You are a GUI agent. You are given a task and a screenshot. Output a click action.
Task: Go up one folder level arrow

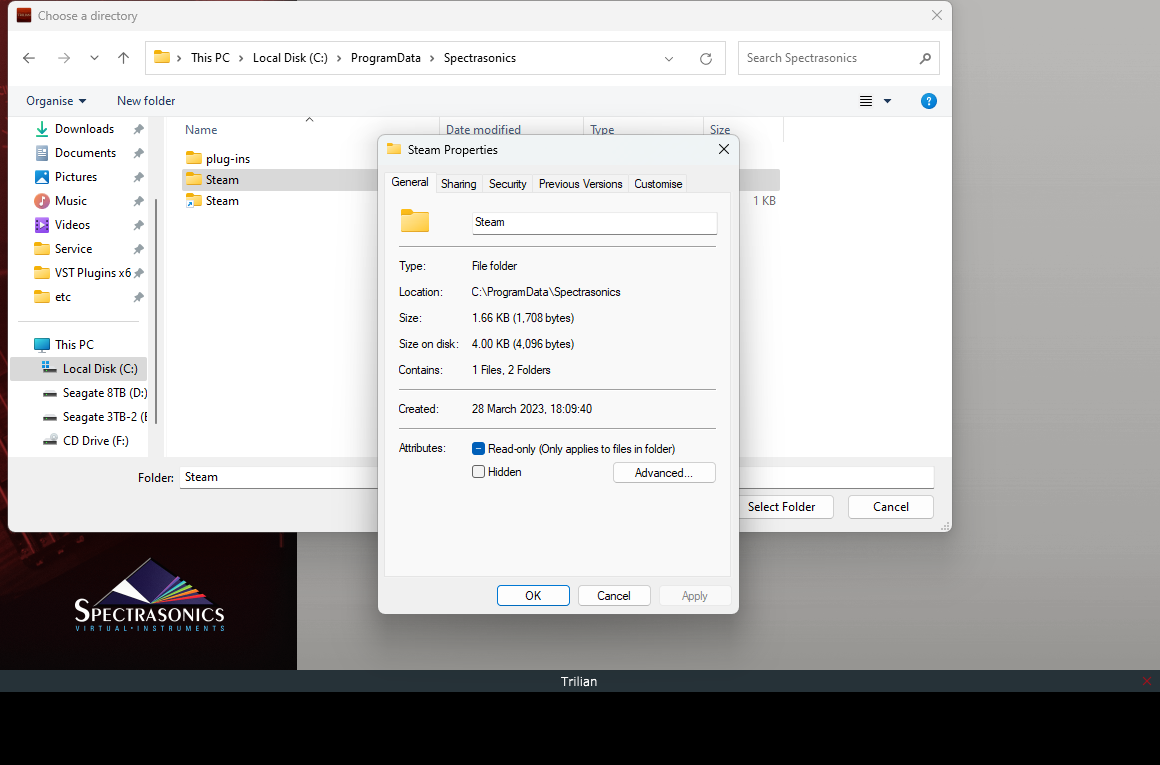(124, 58)
